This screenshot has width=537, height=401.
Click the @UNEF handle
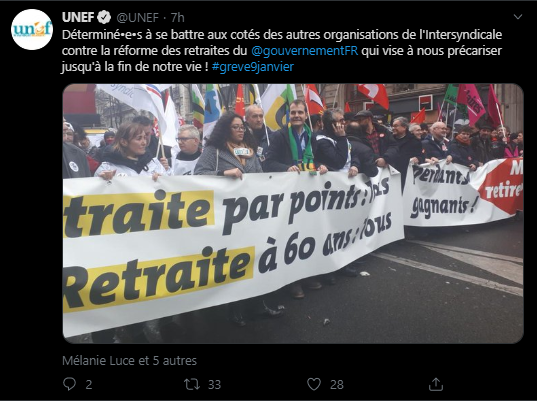[138, 17]
